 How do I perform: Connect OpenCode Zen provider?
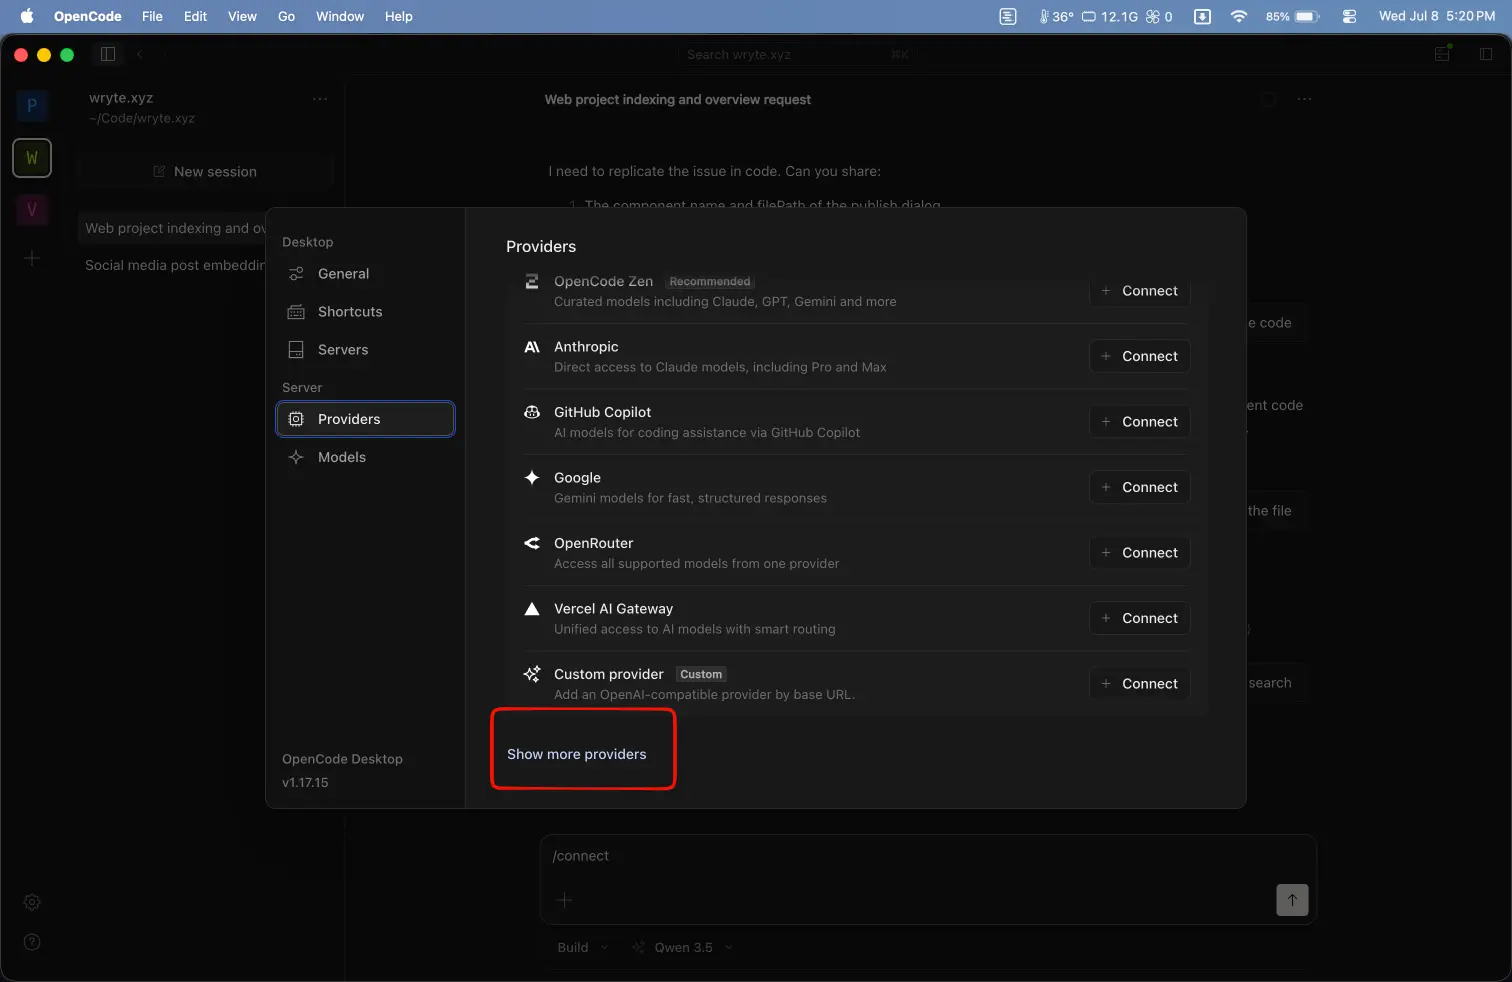coord(1140,291)
